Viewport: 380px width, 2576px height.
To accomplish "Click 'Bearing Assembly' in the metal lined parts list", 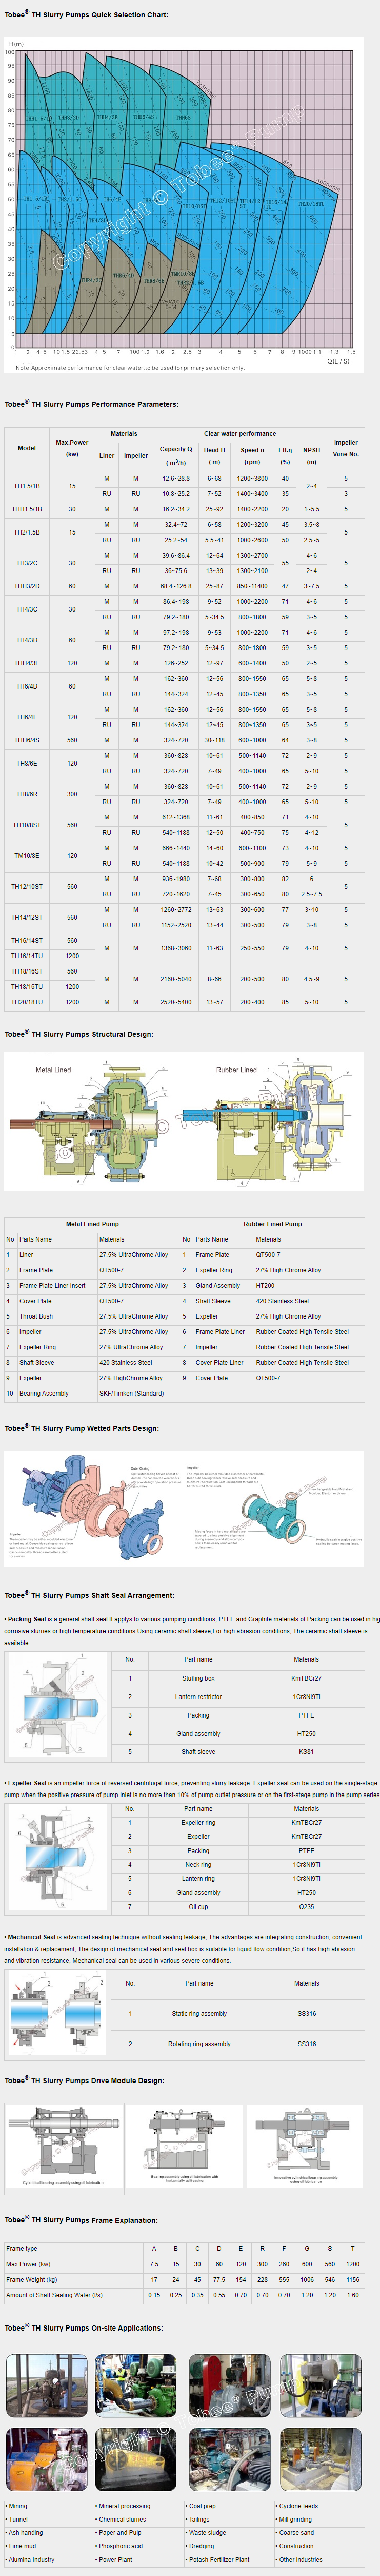I will pyautogui.click(x=44, y=1393).
